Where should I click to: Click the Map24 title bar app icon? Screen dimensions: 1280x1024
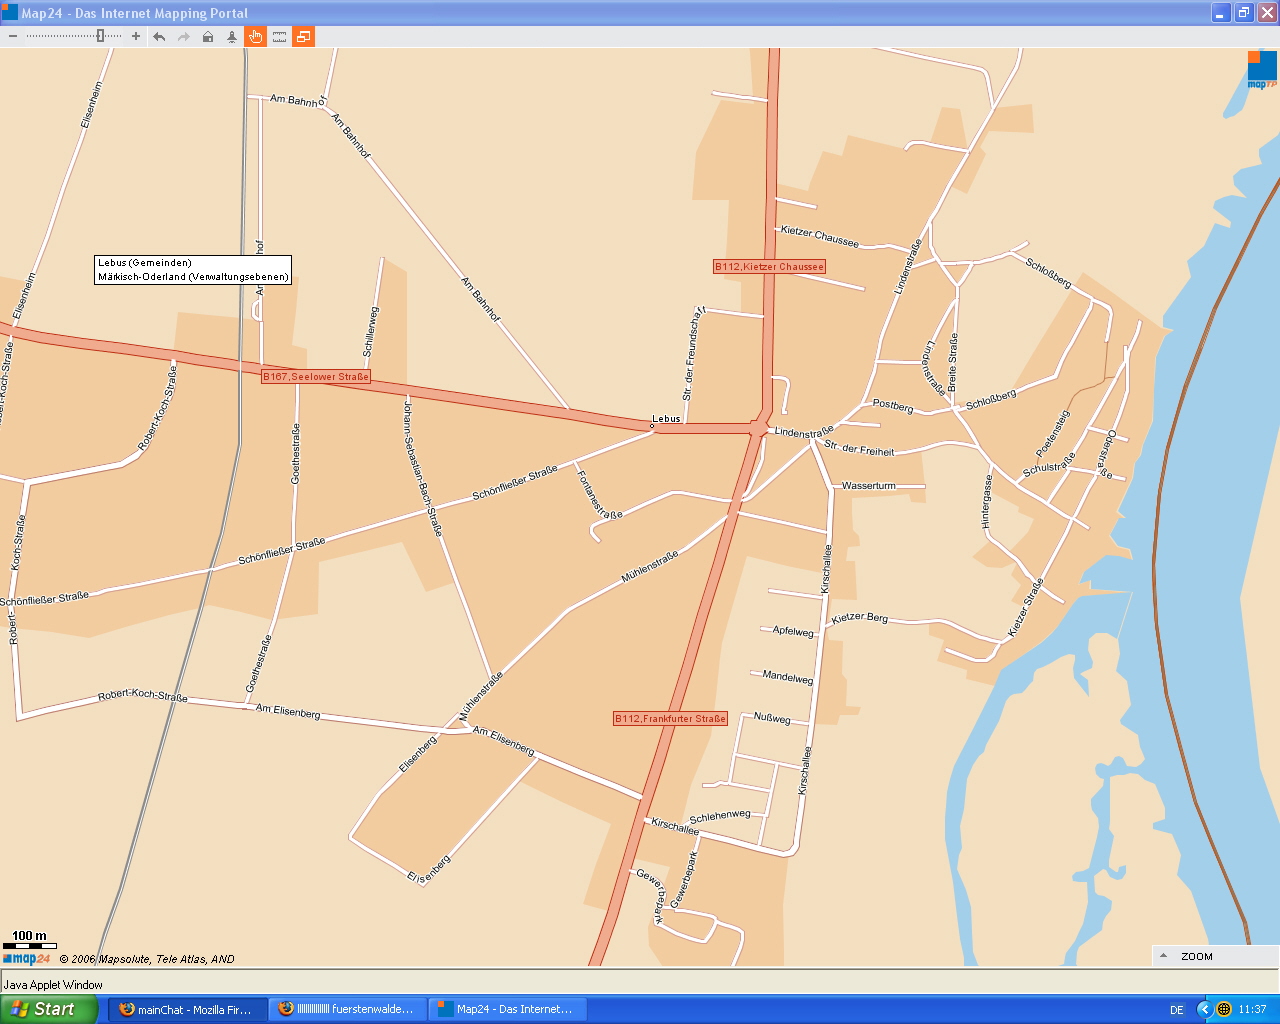tap(10, 12)
